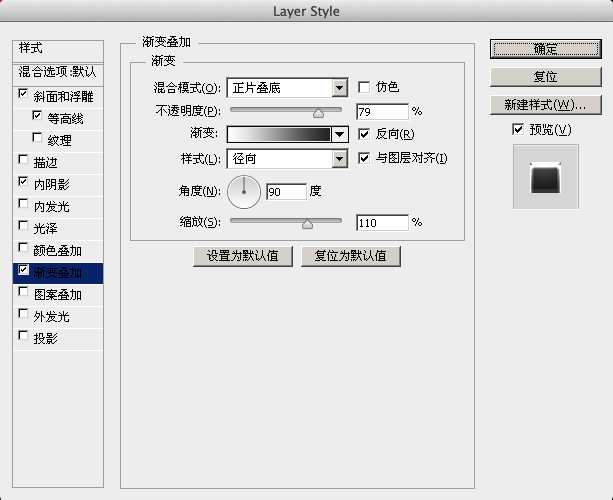This screenshot has height=500, width=613.
Task: Toggle the 内阴影 checkbox
Action: (x=23, y=181)
